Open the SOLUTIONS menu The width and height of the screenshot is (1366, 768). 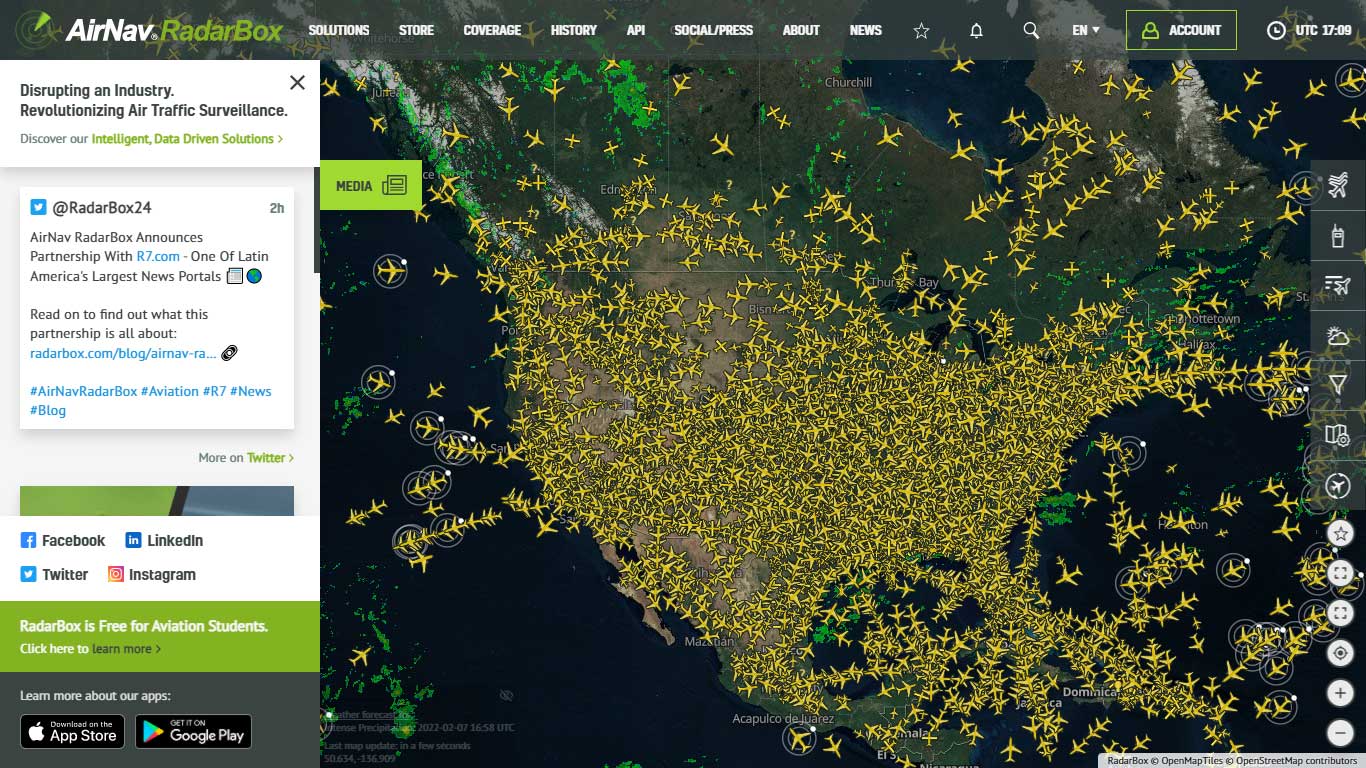click(x=339, y=30)
